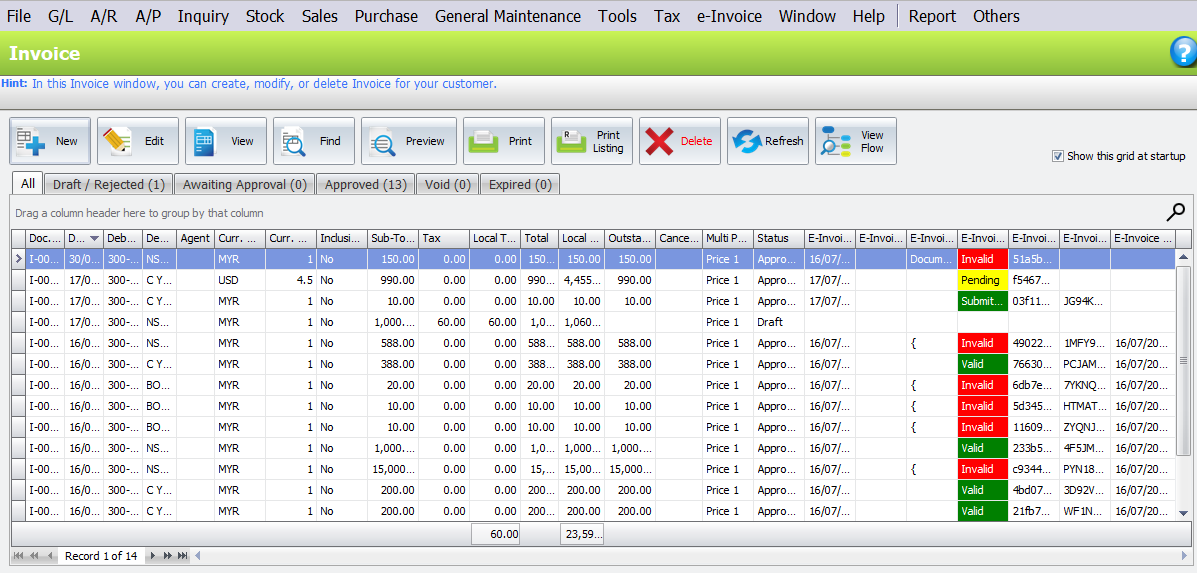Print the selected invoice
The width and height of the screenshot is (1197, 573).
(485, 141)
